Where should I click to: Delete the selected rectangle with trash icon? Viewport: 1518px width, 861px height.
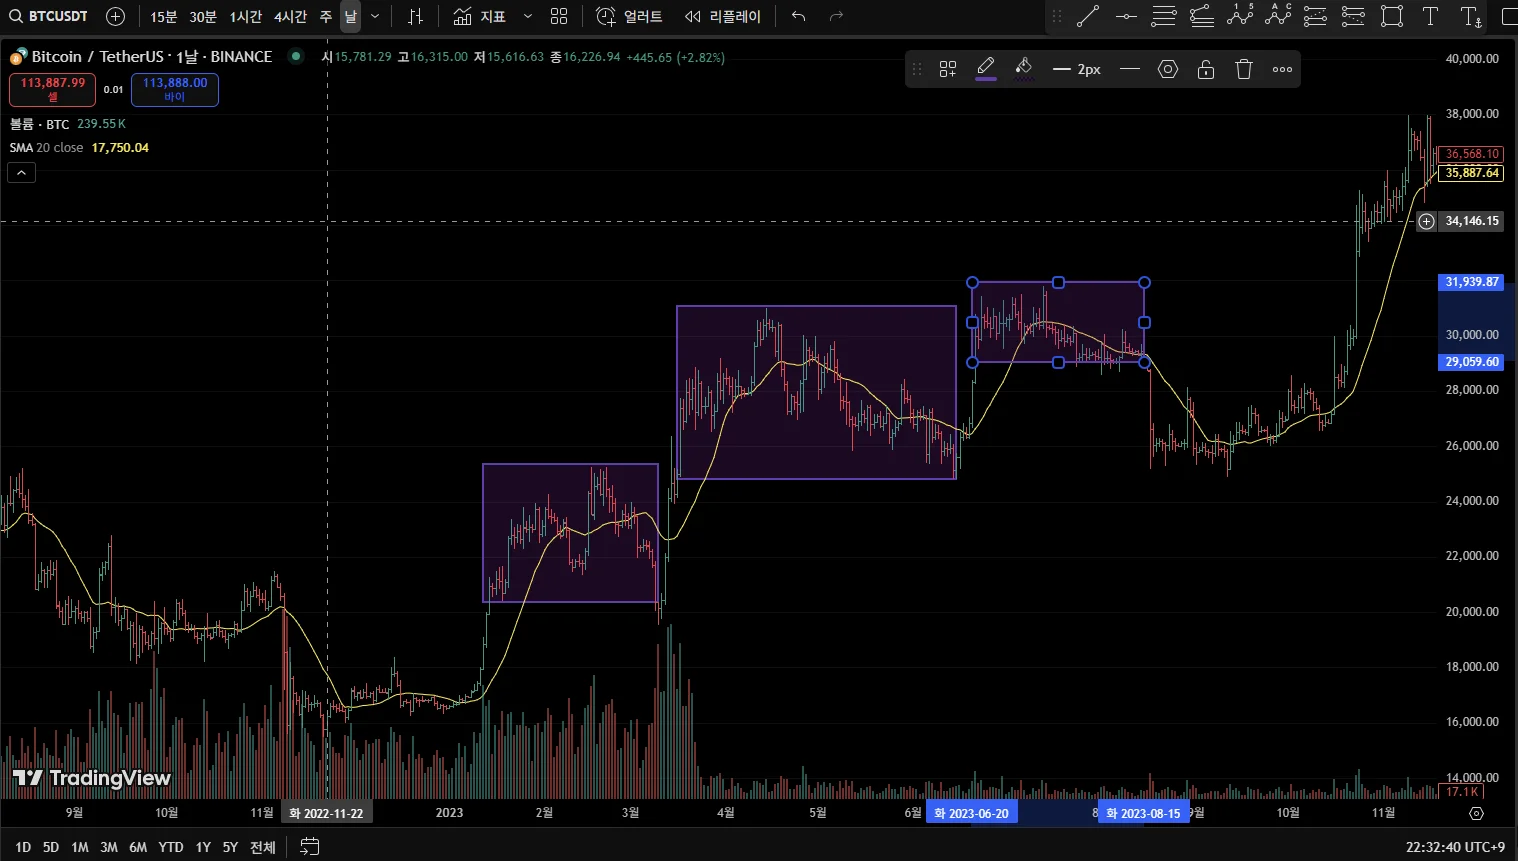[x=1244, y=69]
